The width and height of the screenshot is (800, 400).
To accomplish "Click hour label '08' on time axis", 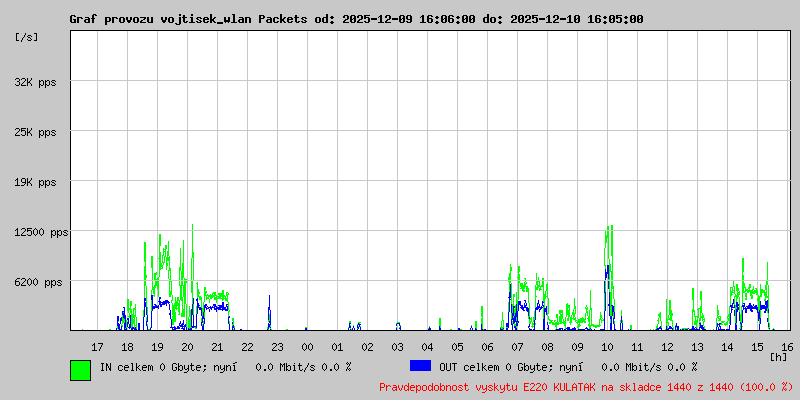I will [547, 347].
